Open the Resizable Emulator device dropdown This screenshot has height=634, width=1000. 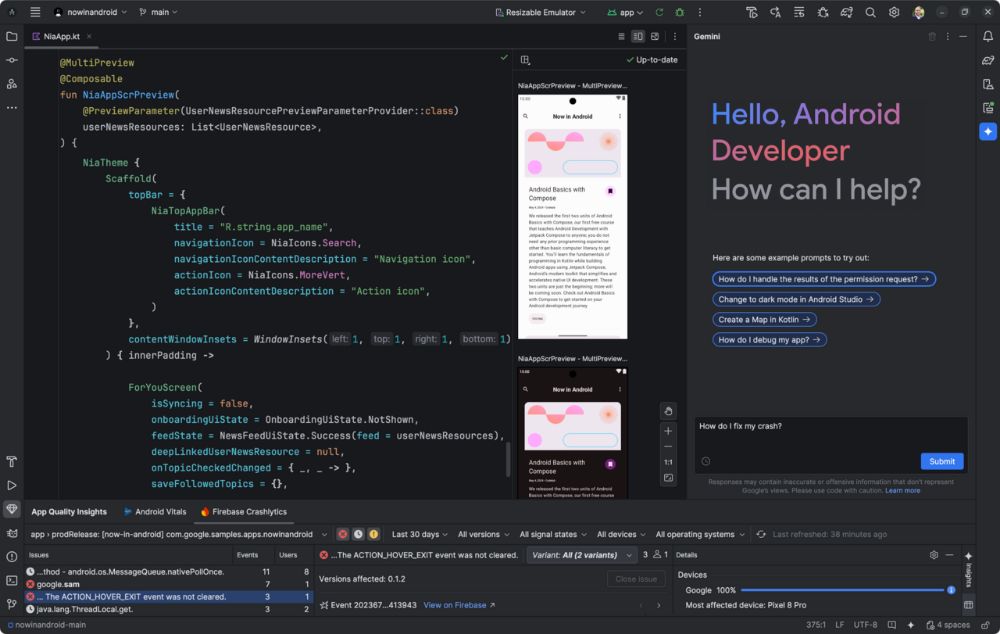coord(540,12)
